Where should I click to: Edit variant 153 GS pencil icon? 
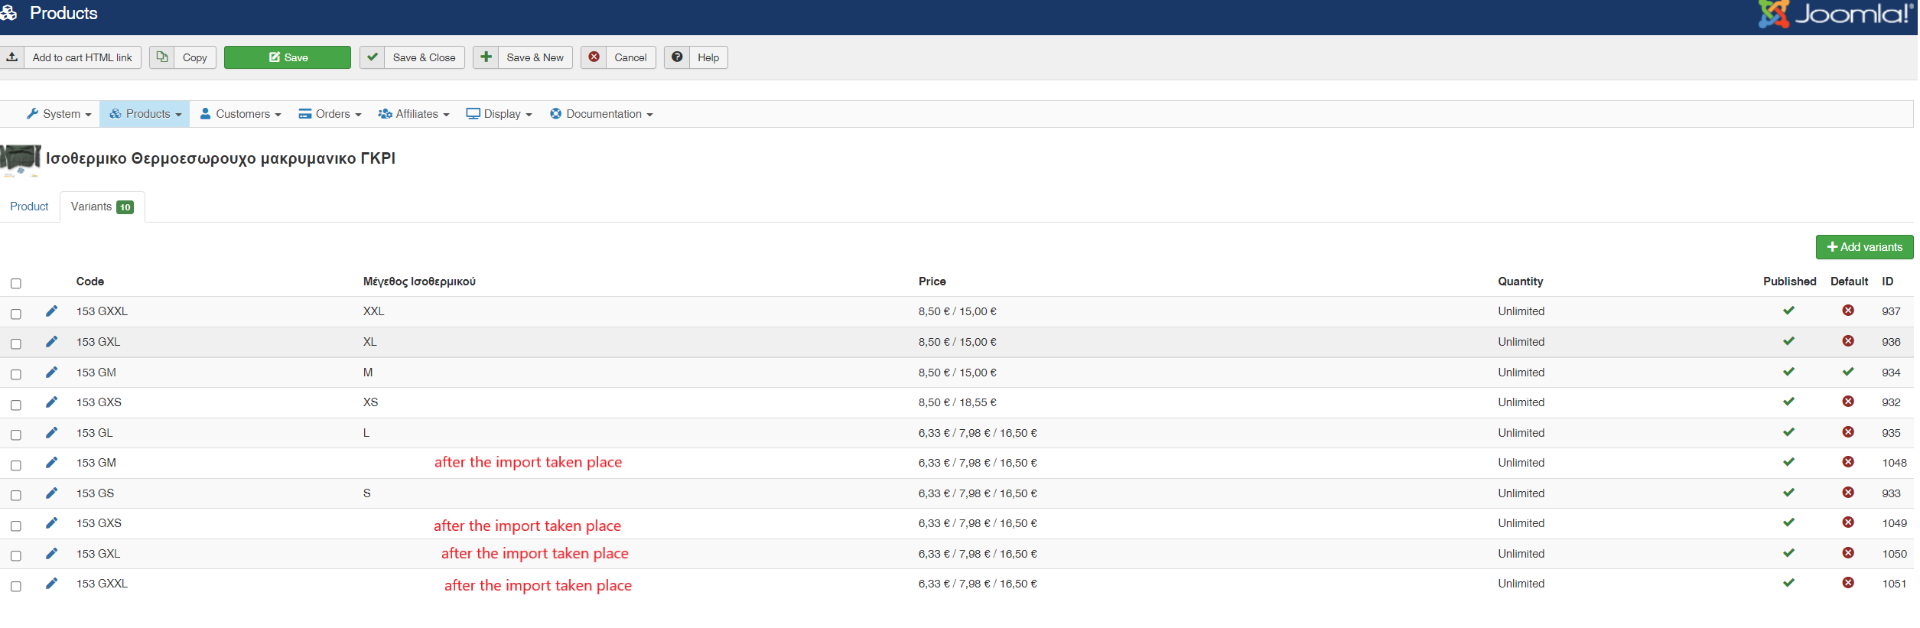pos(52,493)
